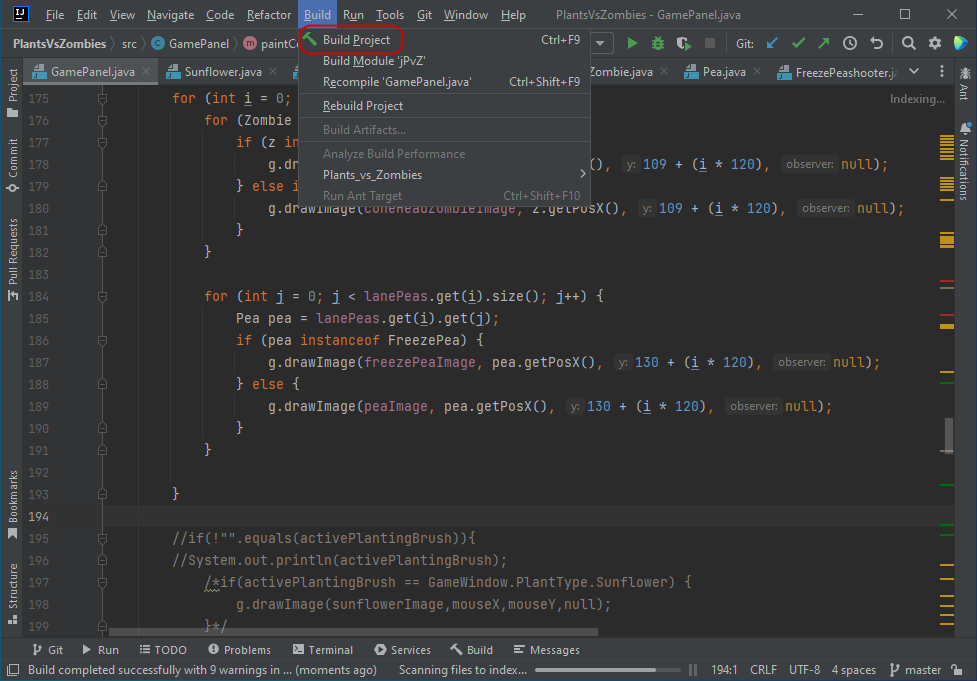Open Problems tool window

click(240, 650)
